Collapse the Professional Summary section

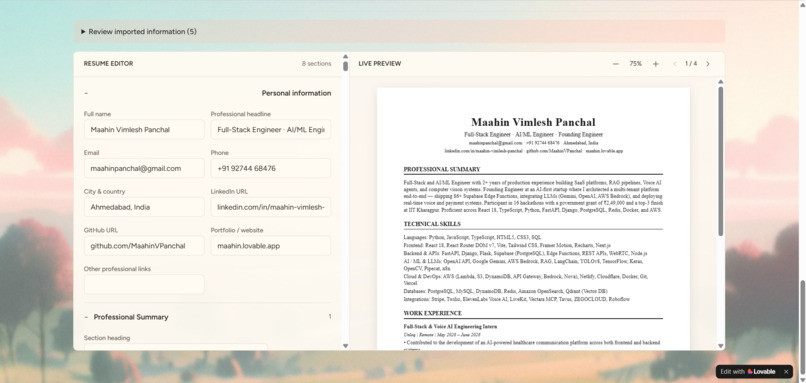tap(86, 317)
